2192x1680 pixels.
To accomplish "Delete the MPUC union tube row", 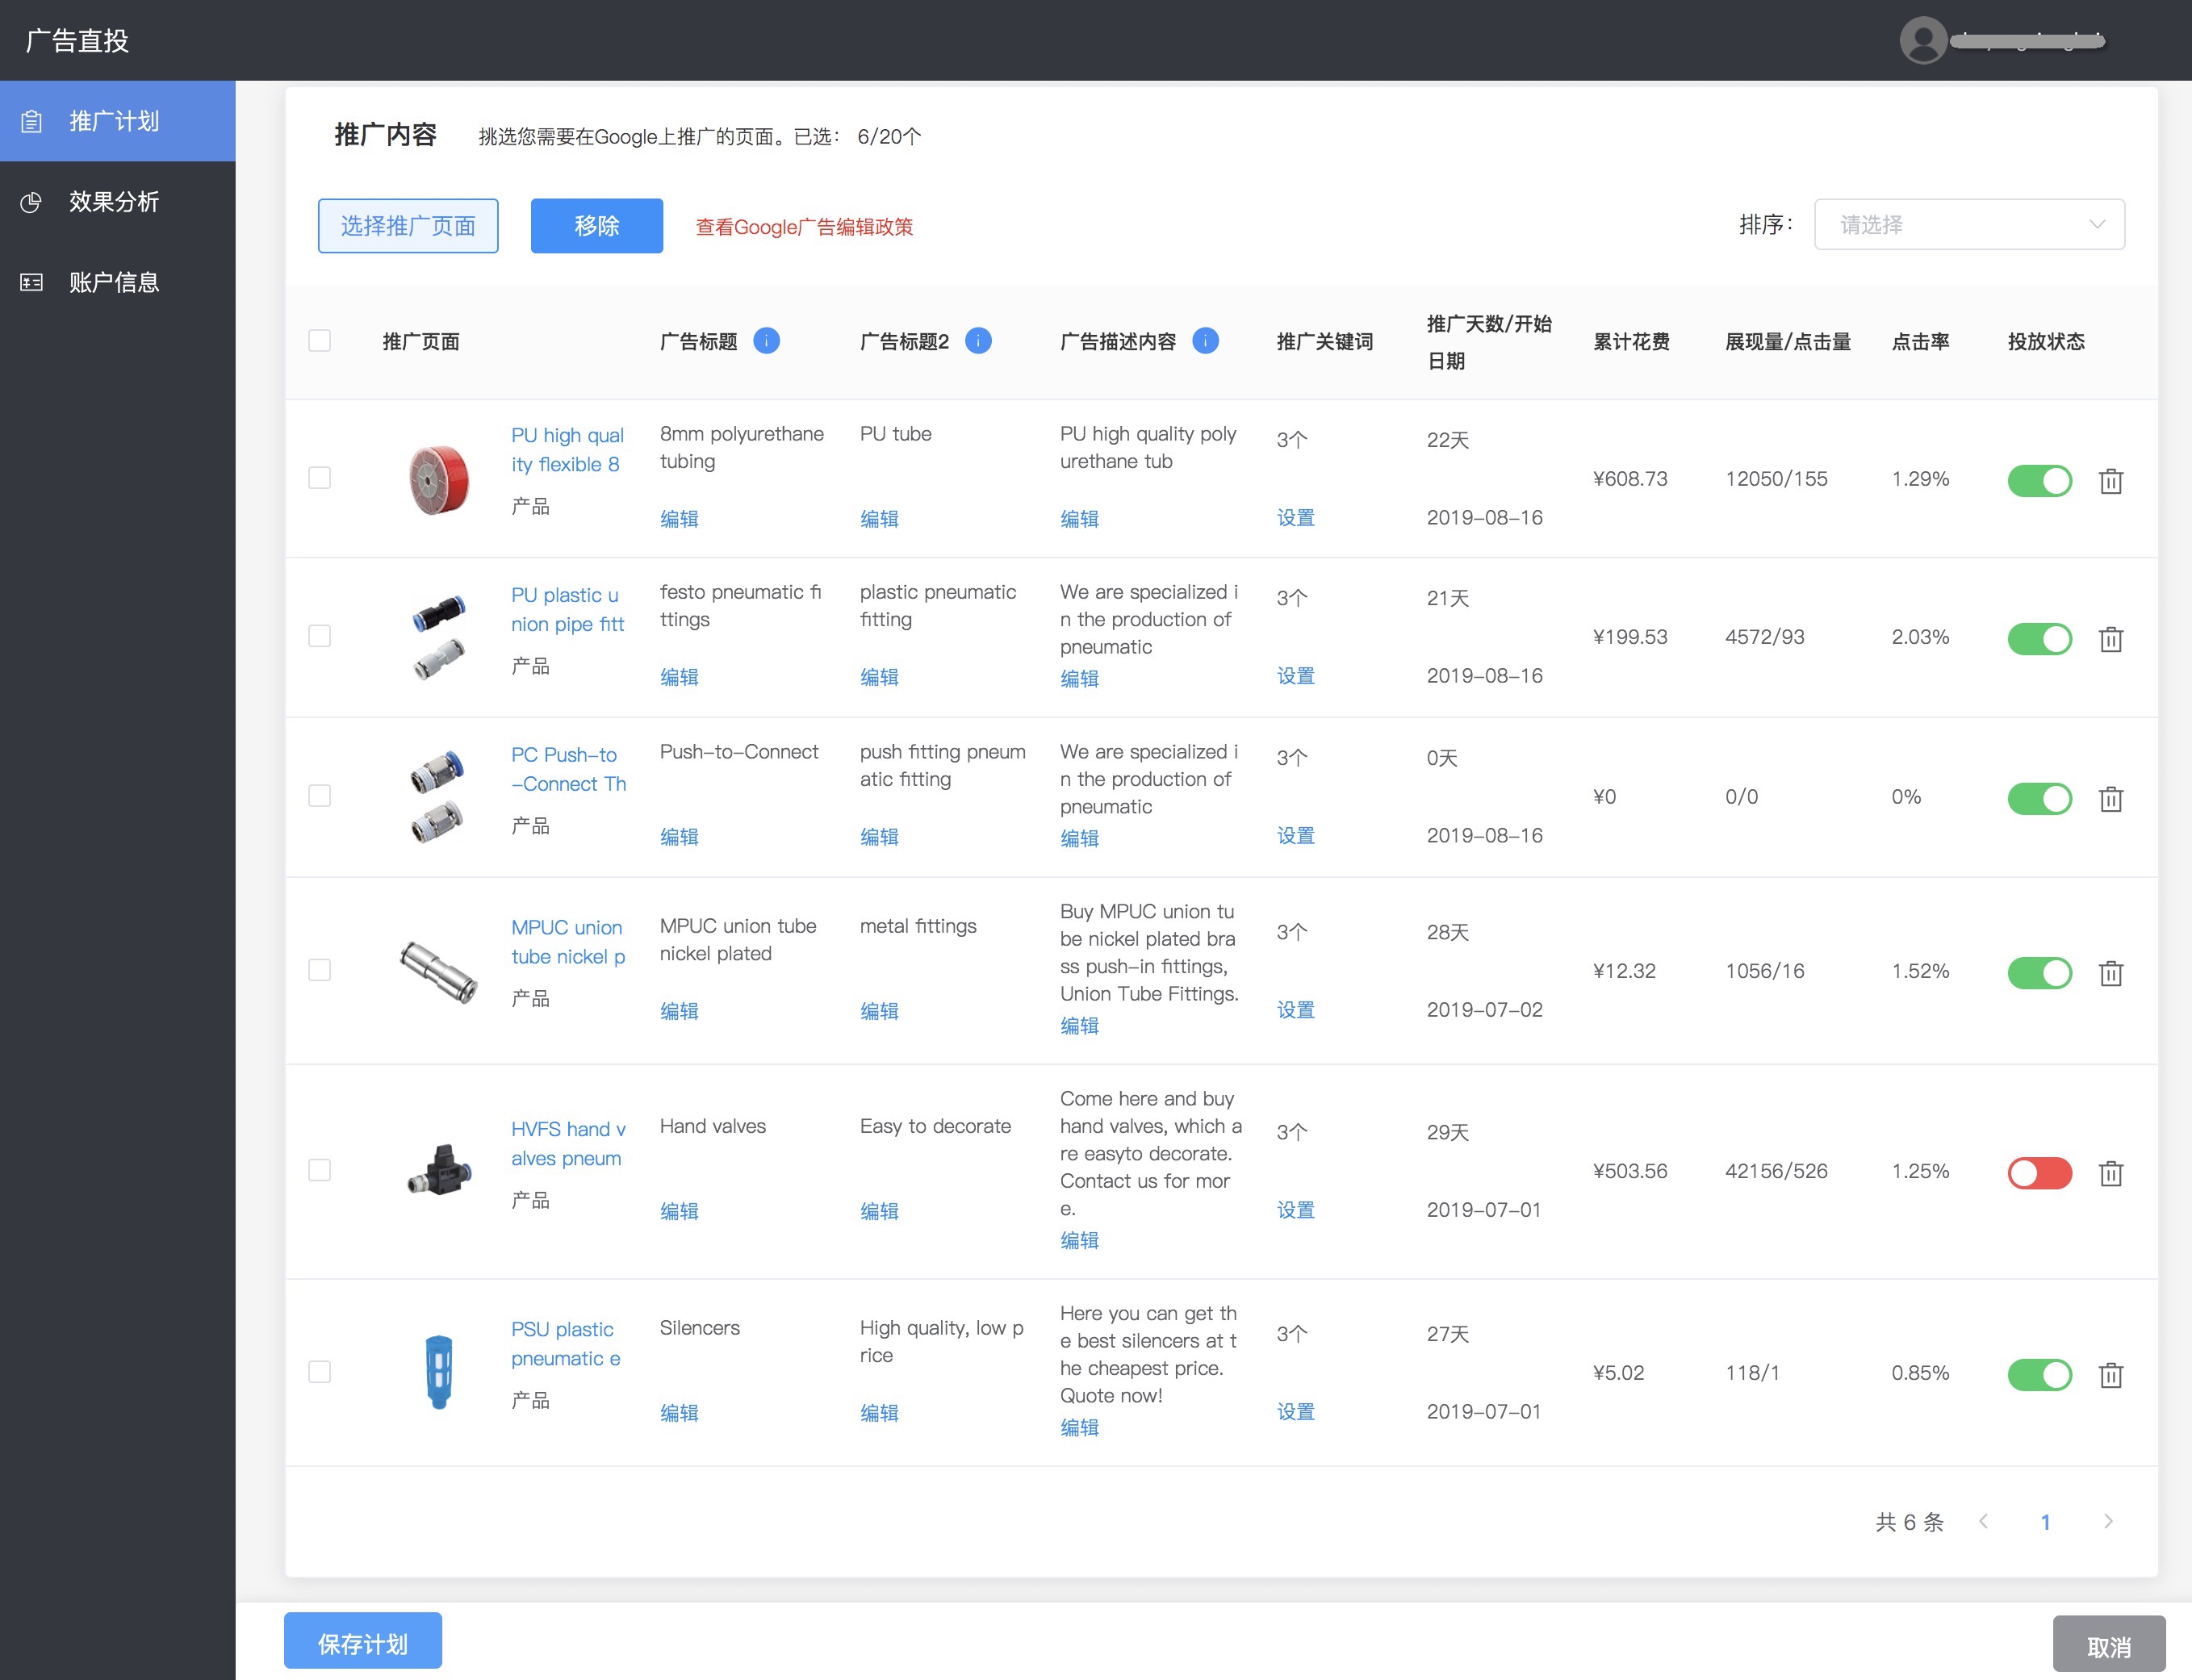I will (x=2110, y=973).
